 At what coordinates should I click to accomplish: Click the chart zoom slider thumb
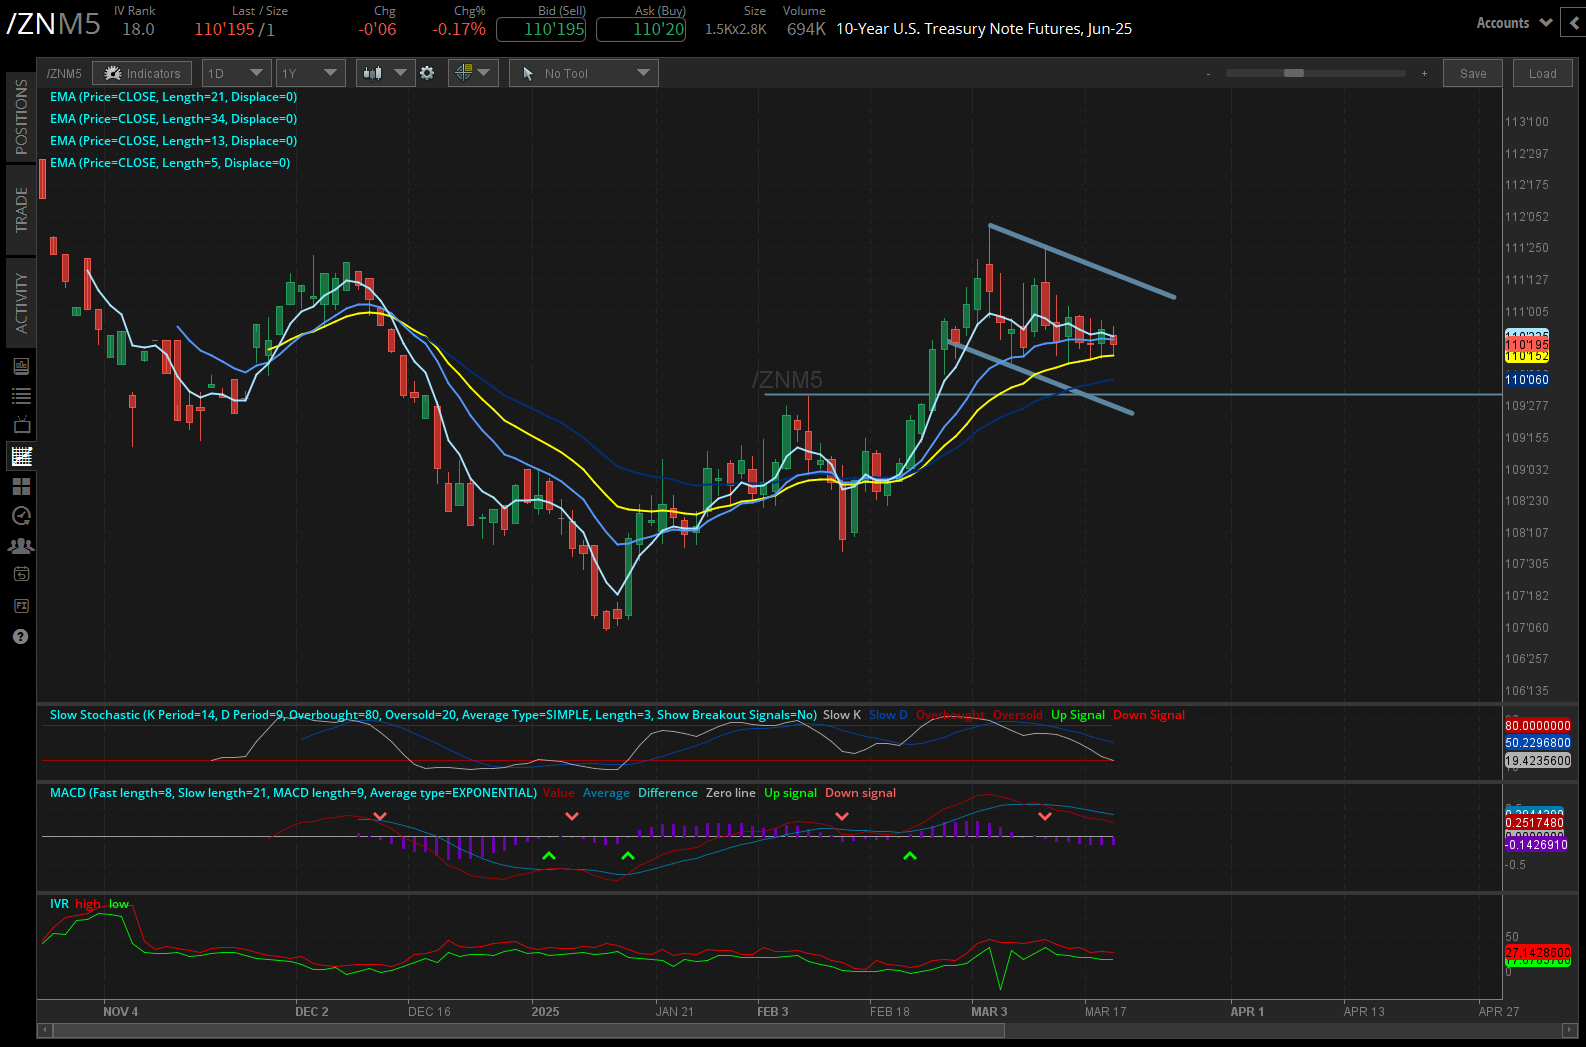pyautogui.click(x=1294, y=73)
